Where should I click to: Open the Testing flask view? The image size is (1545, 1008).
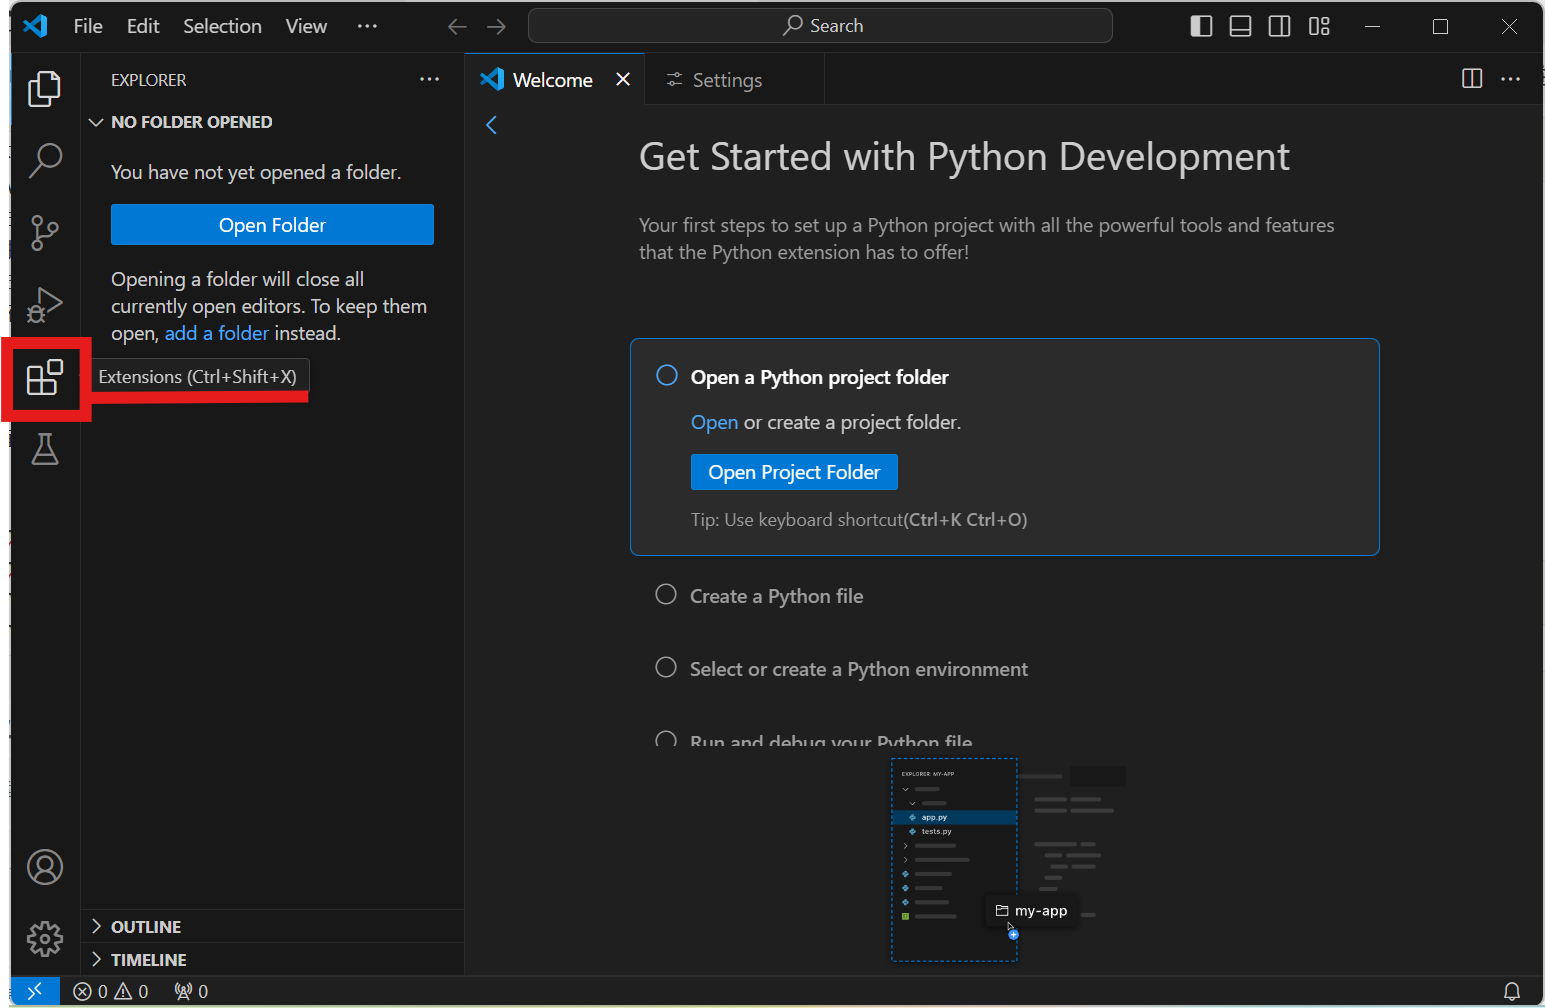(44, 449)
